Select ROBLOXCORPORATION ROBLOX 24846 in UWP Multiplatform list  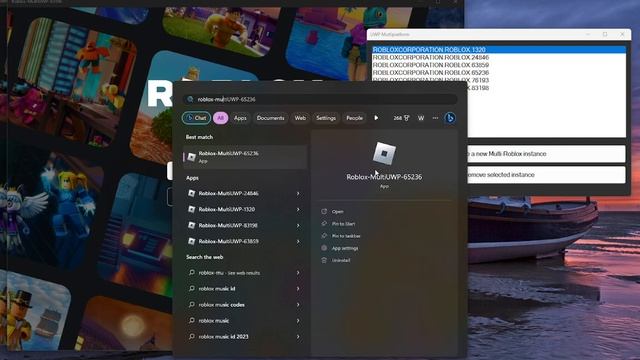(499, 57)
